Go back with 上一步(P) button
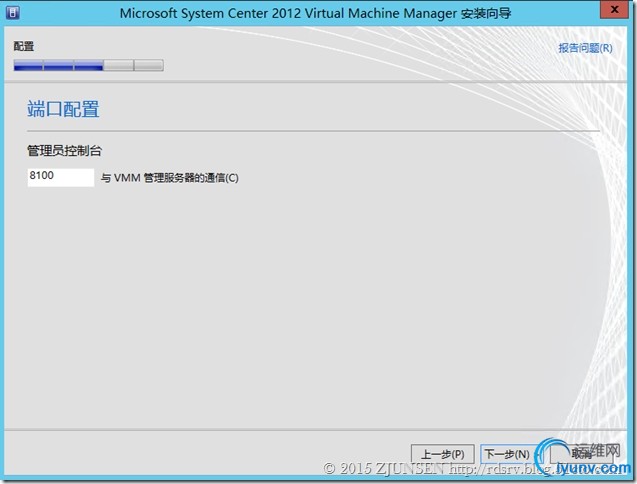This screenshot has width=637, height=484. tap(442, 454)
